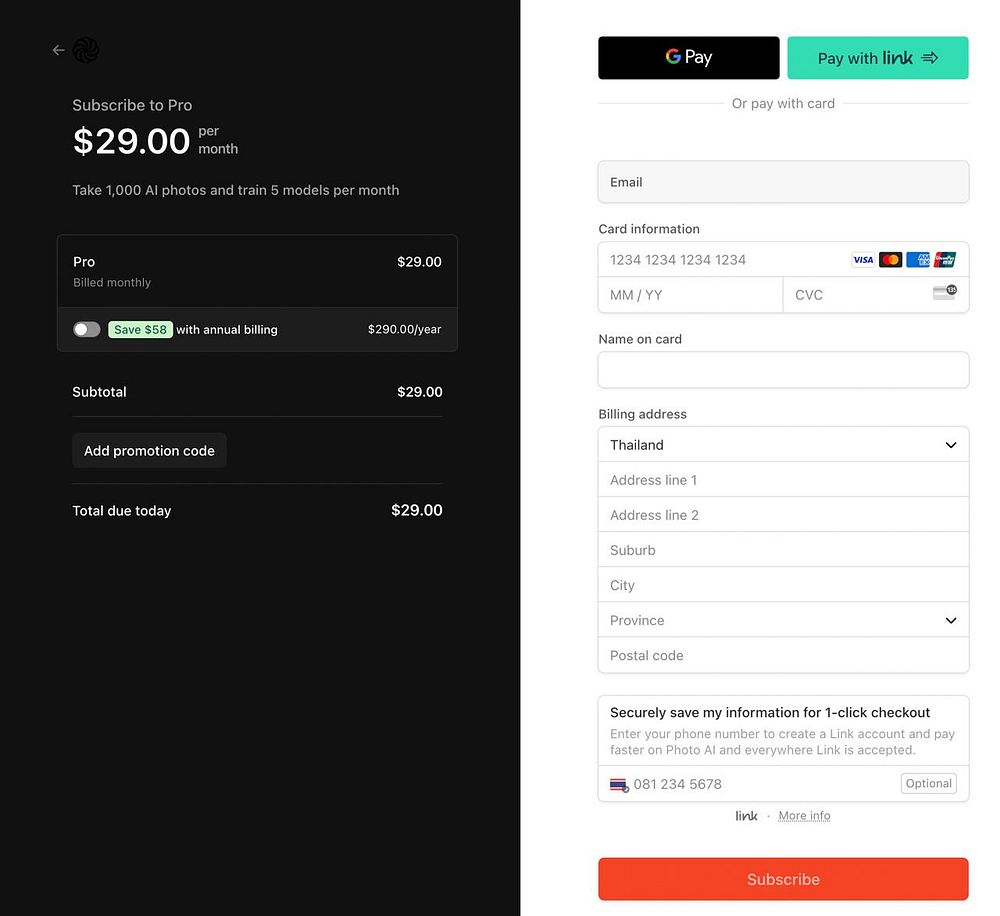Click the UnionPay card icon
Viewport: 1000px width, 916px height.
click(x=945, y=260)
